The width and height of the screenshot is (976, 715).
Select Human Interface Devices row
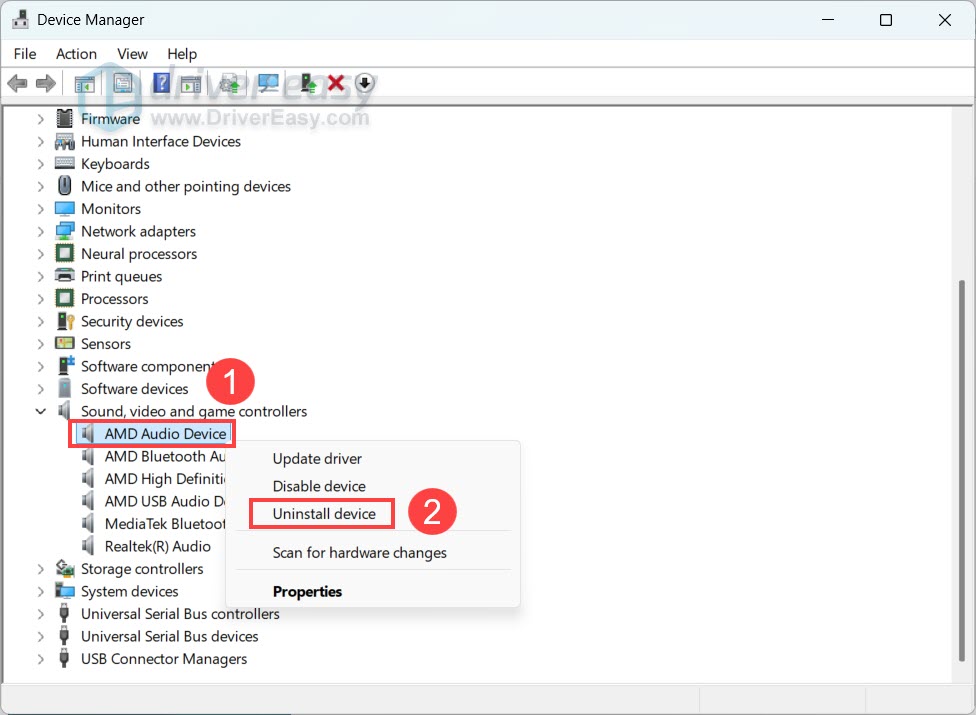tap(161, 141)
